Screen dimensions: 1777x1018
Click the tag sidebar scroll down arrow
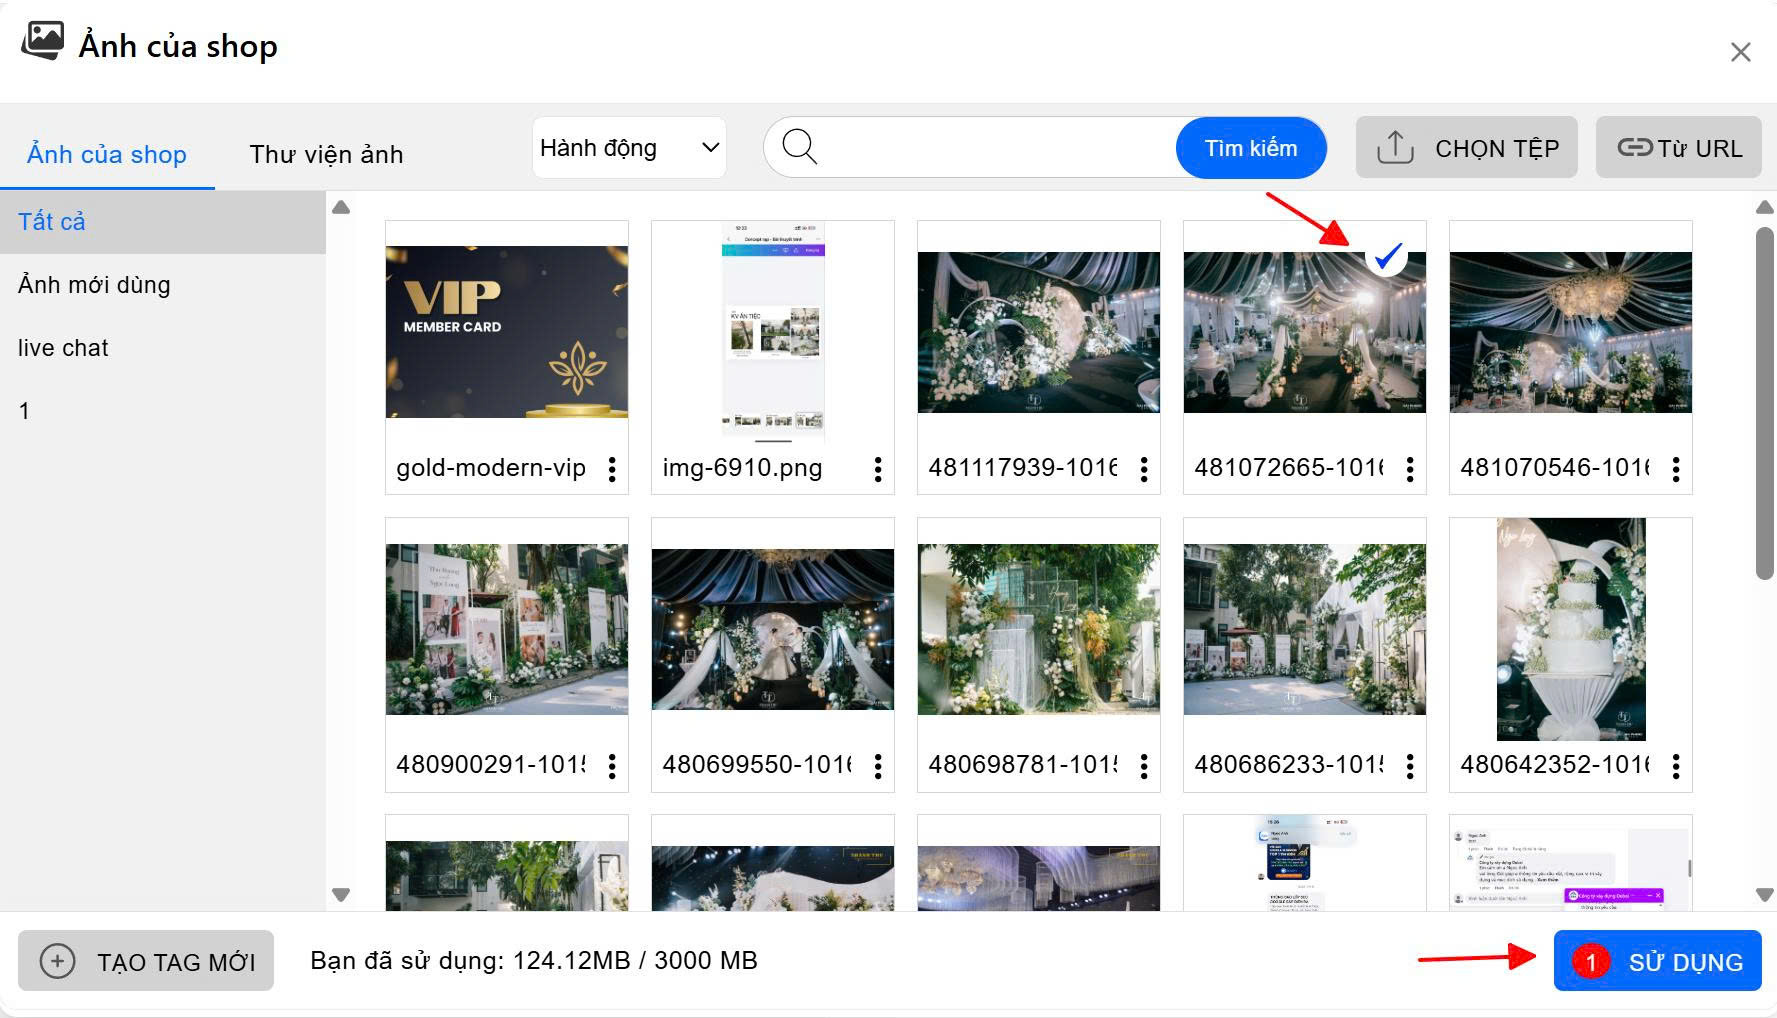(341, 895)
